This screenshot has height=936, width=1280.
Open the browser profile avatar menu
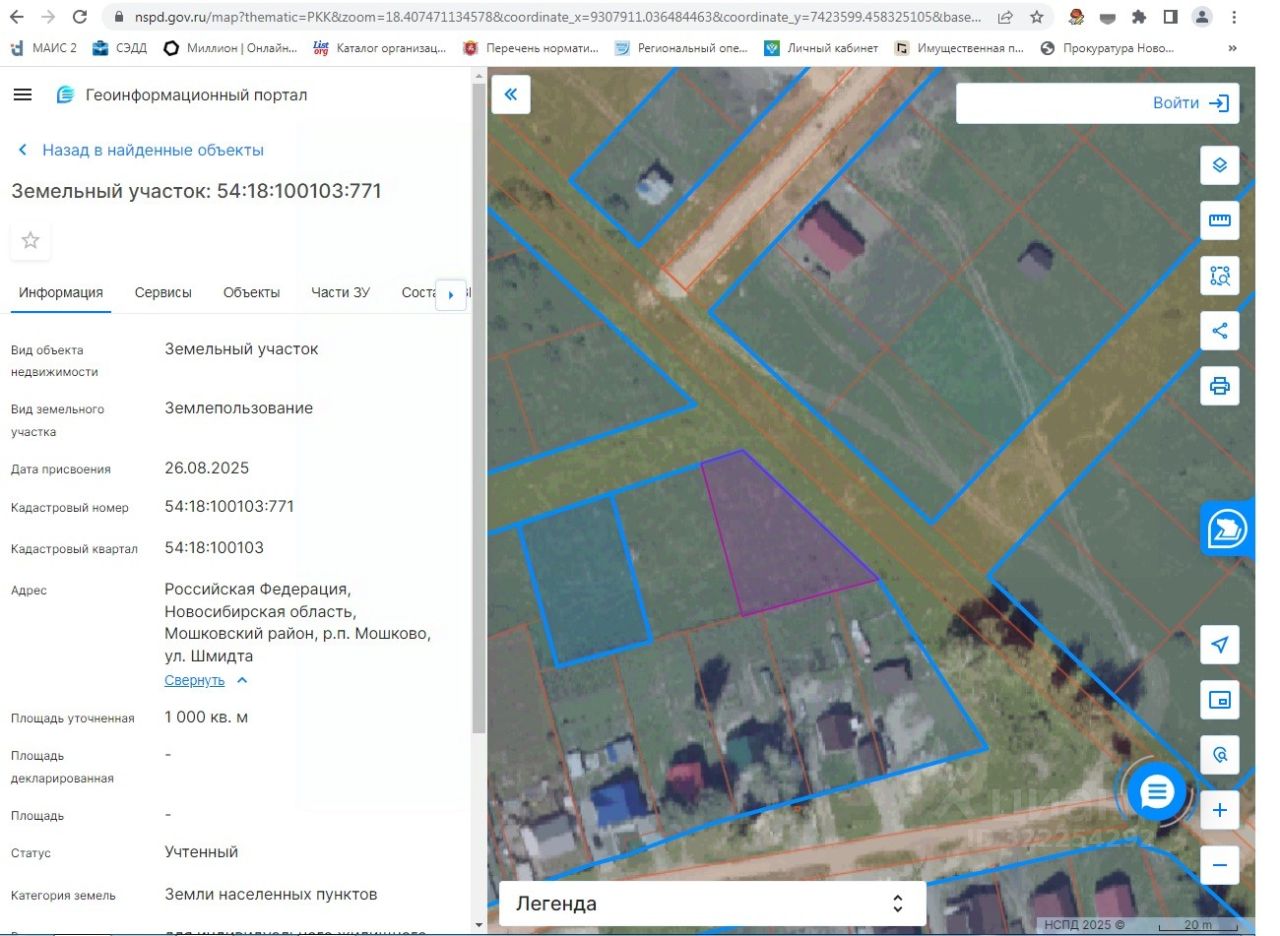coord(1202,17)
